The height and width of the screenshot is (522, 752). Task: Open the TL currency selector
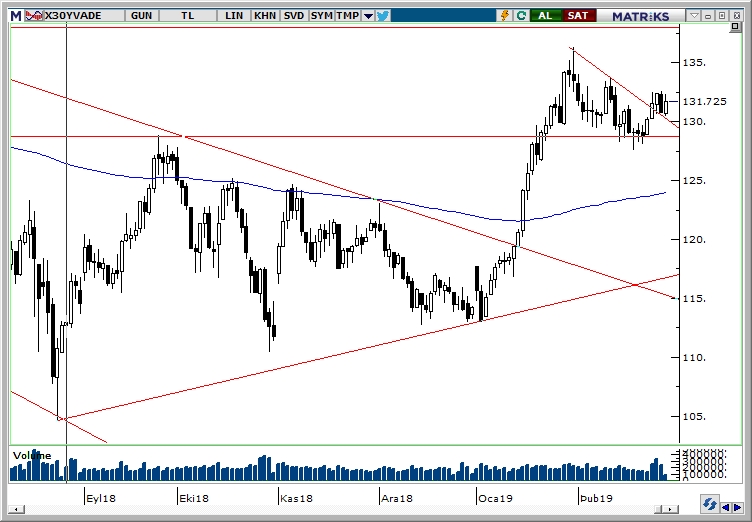[x=188, y=16]
